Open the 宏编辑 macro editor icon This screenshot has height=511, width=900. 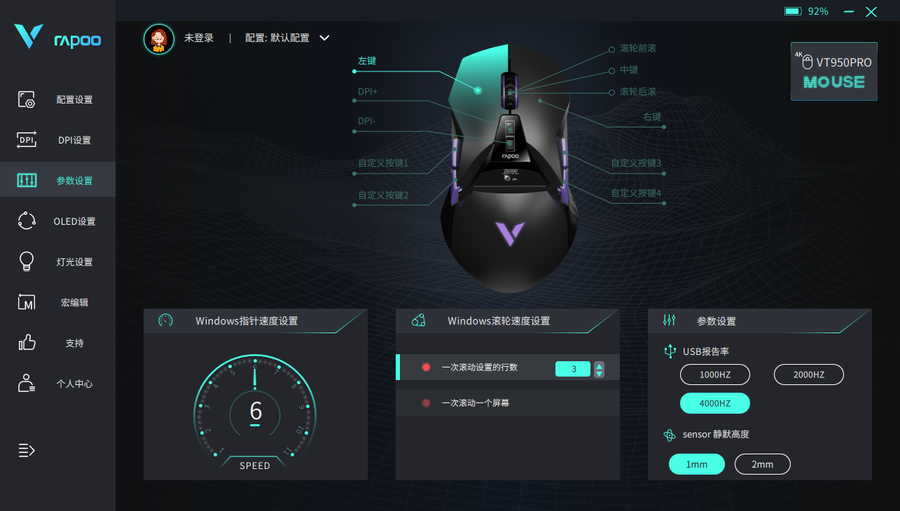tap(26, 302)
